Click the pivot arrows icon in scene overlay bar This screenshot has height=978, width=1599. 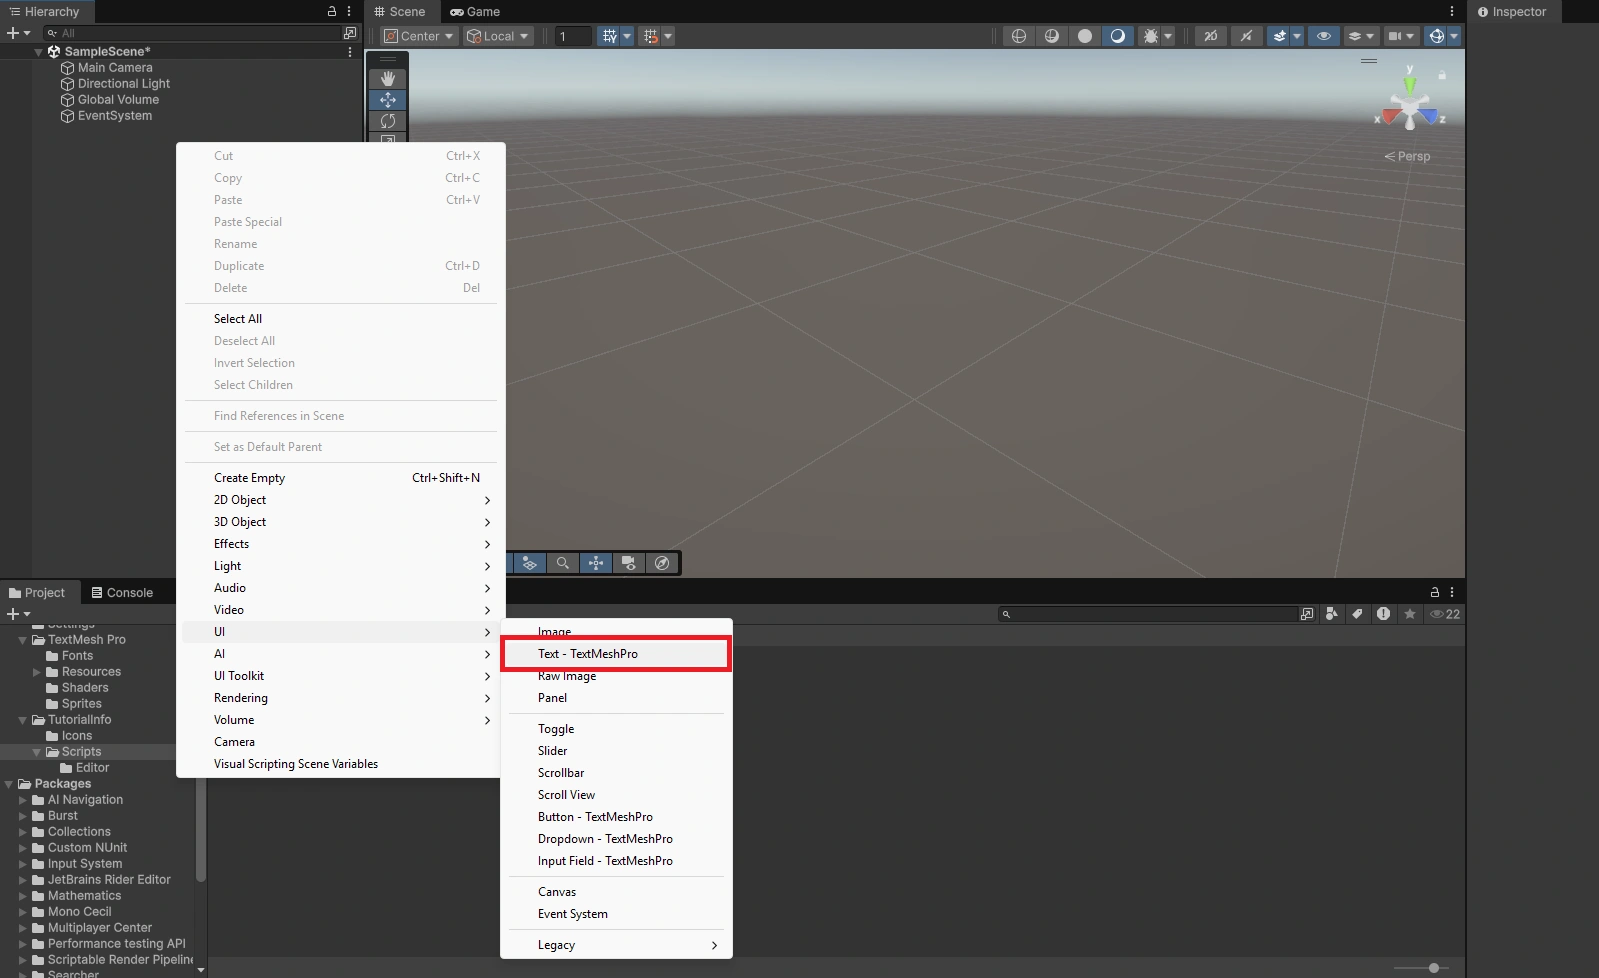(596, 563)
